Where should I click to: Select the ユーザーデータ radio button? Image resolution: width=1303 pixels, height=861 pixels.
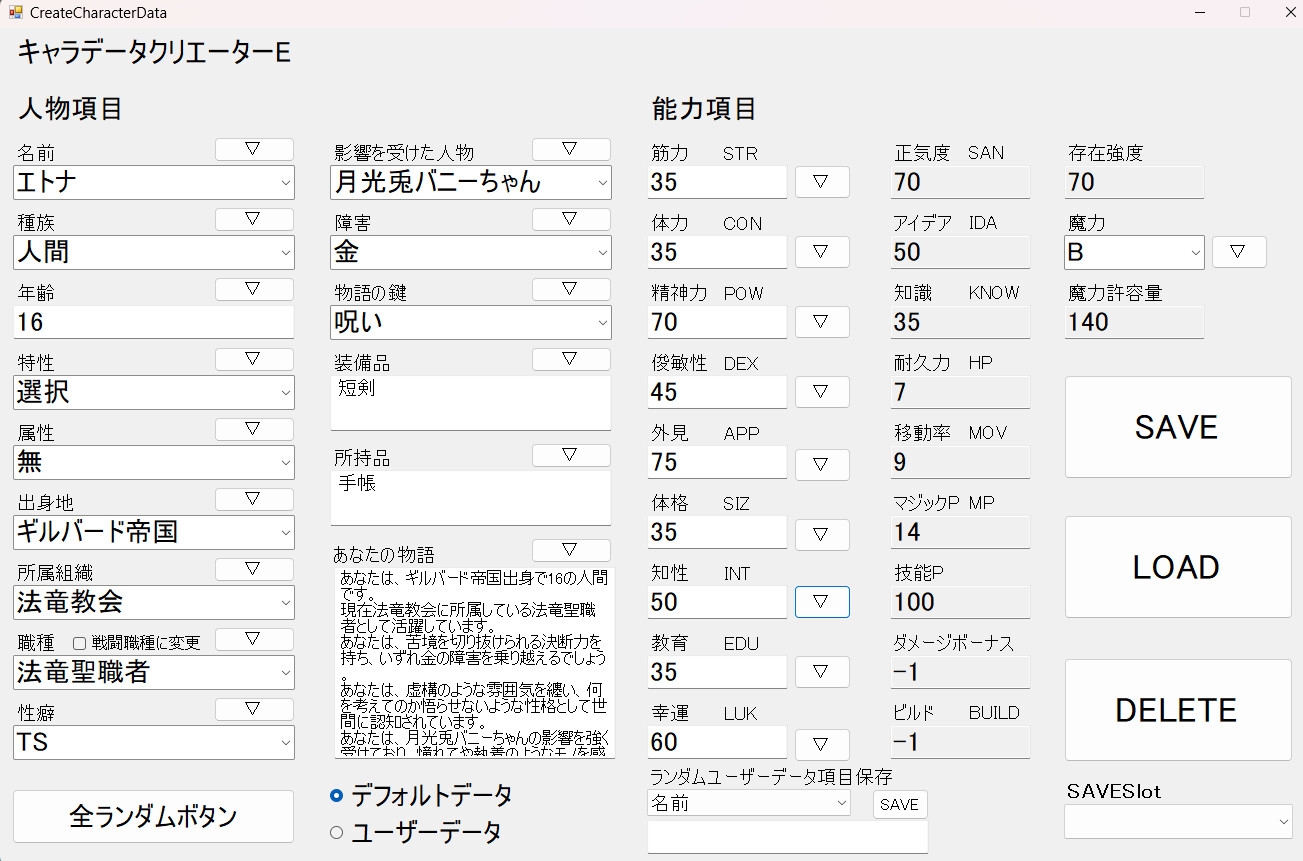[x=337, y=832]
